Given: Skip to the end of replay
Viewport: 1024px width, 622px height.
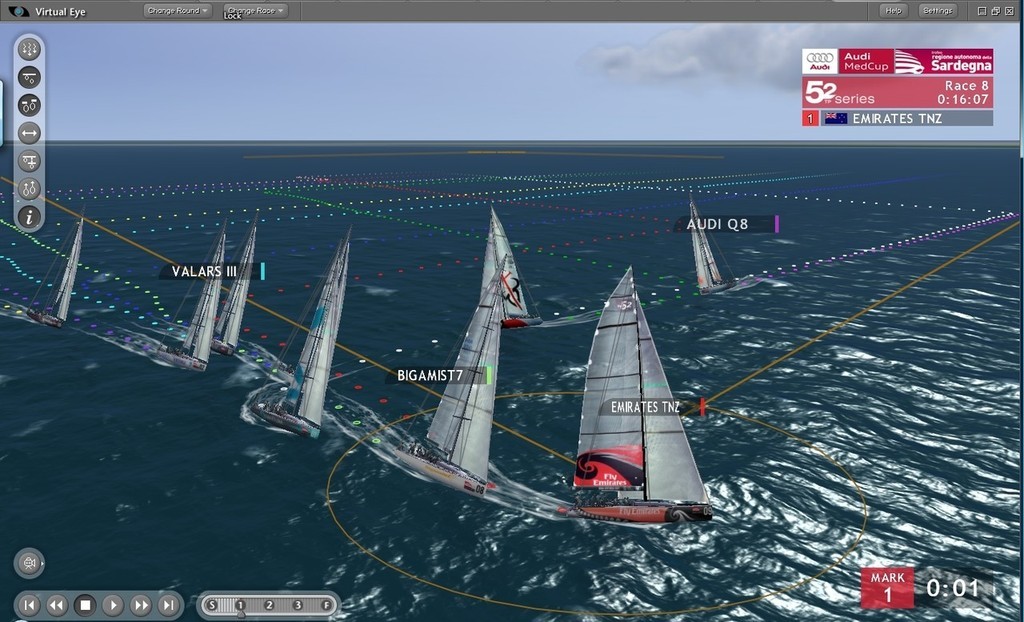Looking at the screenshot, I should click(168, 605).
